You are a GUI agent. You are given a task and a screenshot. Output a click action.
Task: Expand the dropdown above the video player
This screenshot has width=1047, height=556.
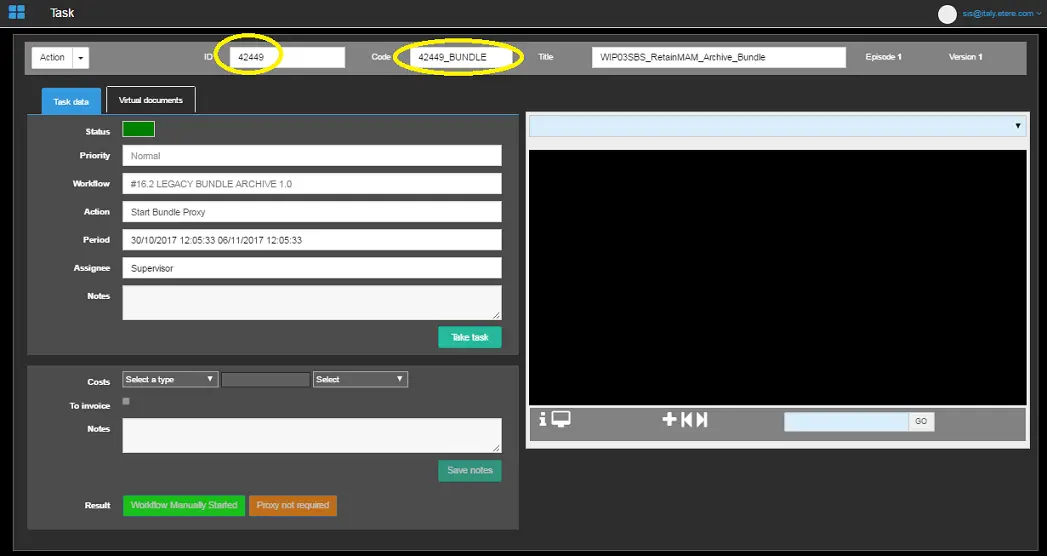pos(777,126)
